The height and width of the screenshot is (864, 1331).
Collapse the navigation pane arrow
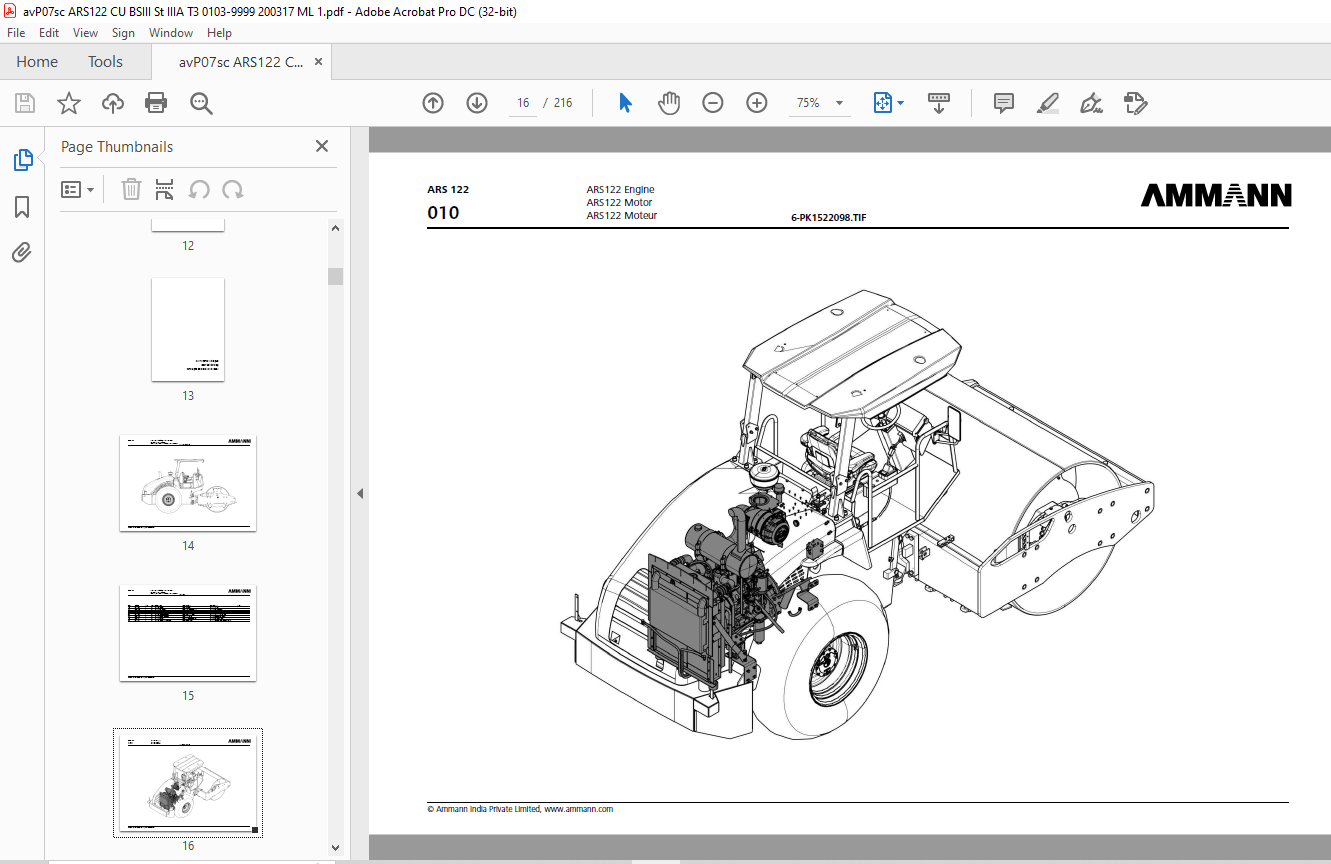360,493
